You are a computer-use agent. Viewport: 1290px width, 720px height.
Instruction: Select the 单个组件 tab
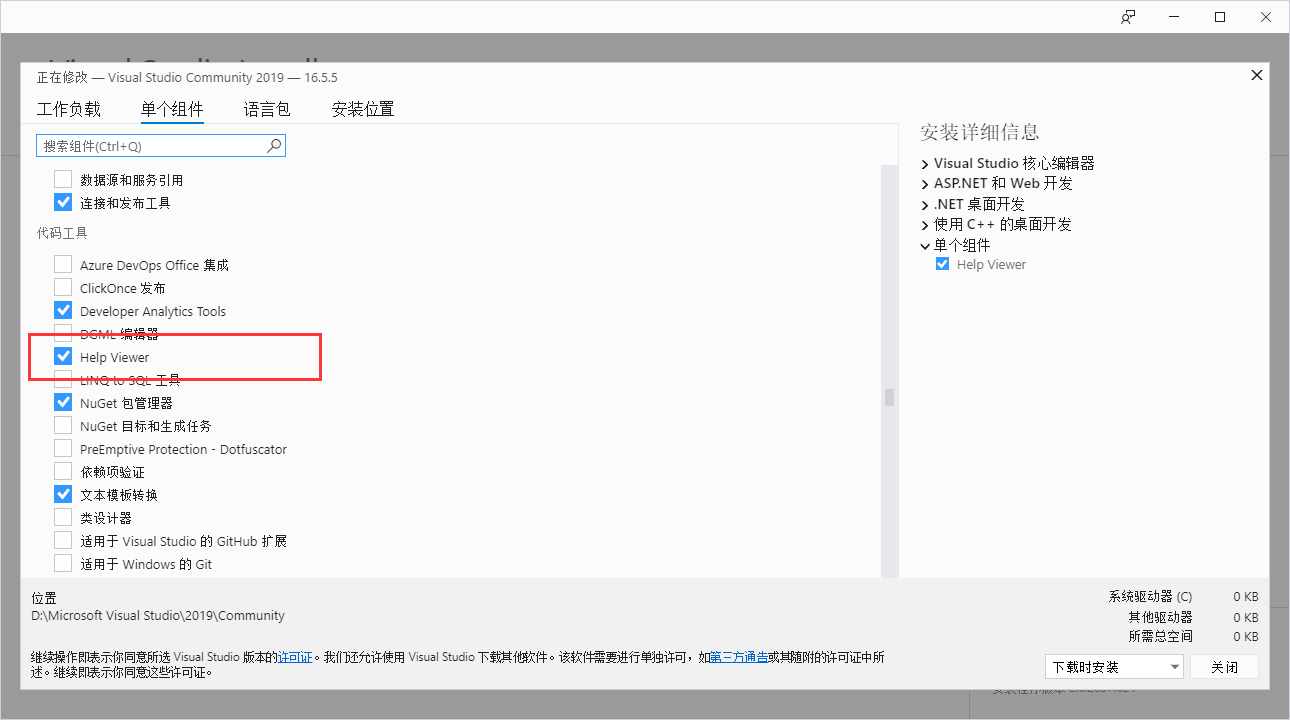click(172, 110)
